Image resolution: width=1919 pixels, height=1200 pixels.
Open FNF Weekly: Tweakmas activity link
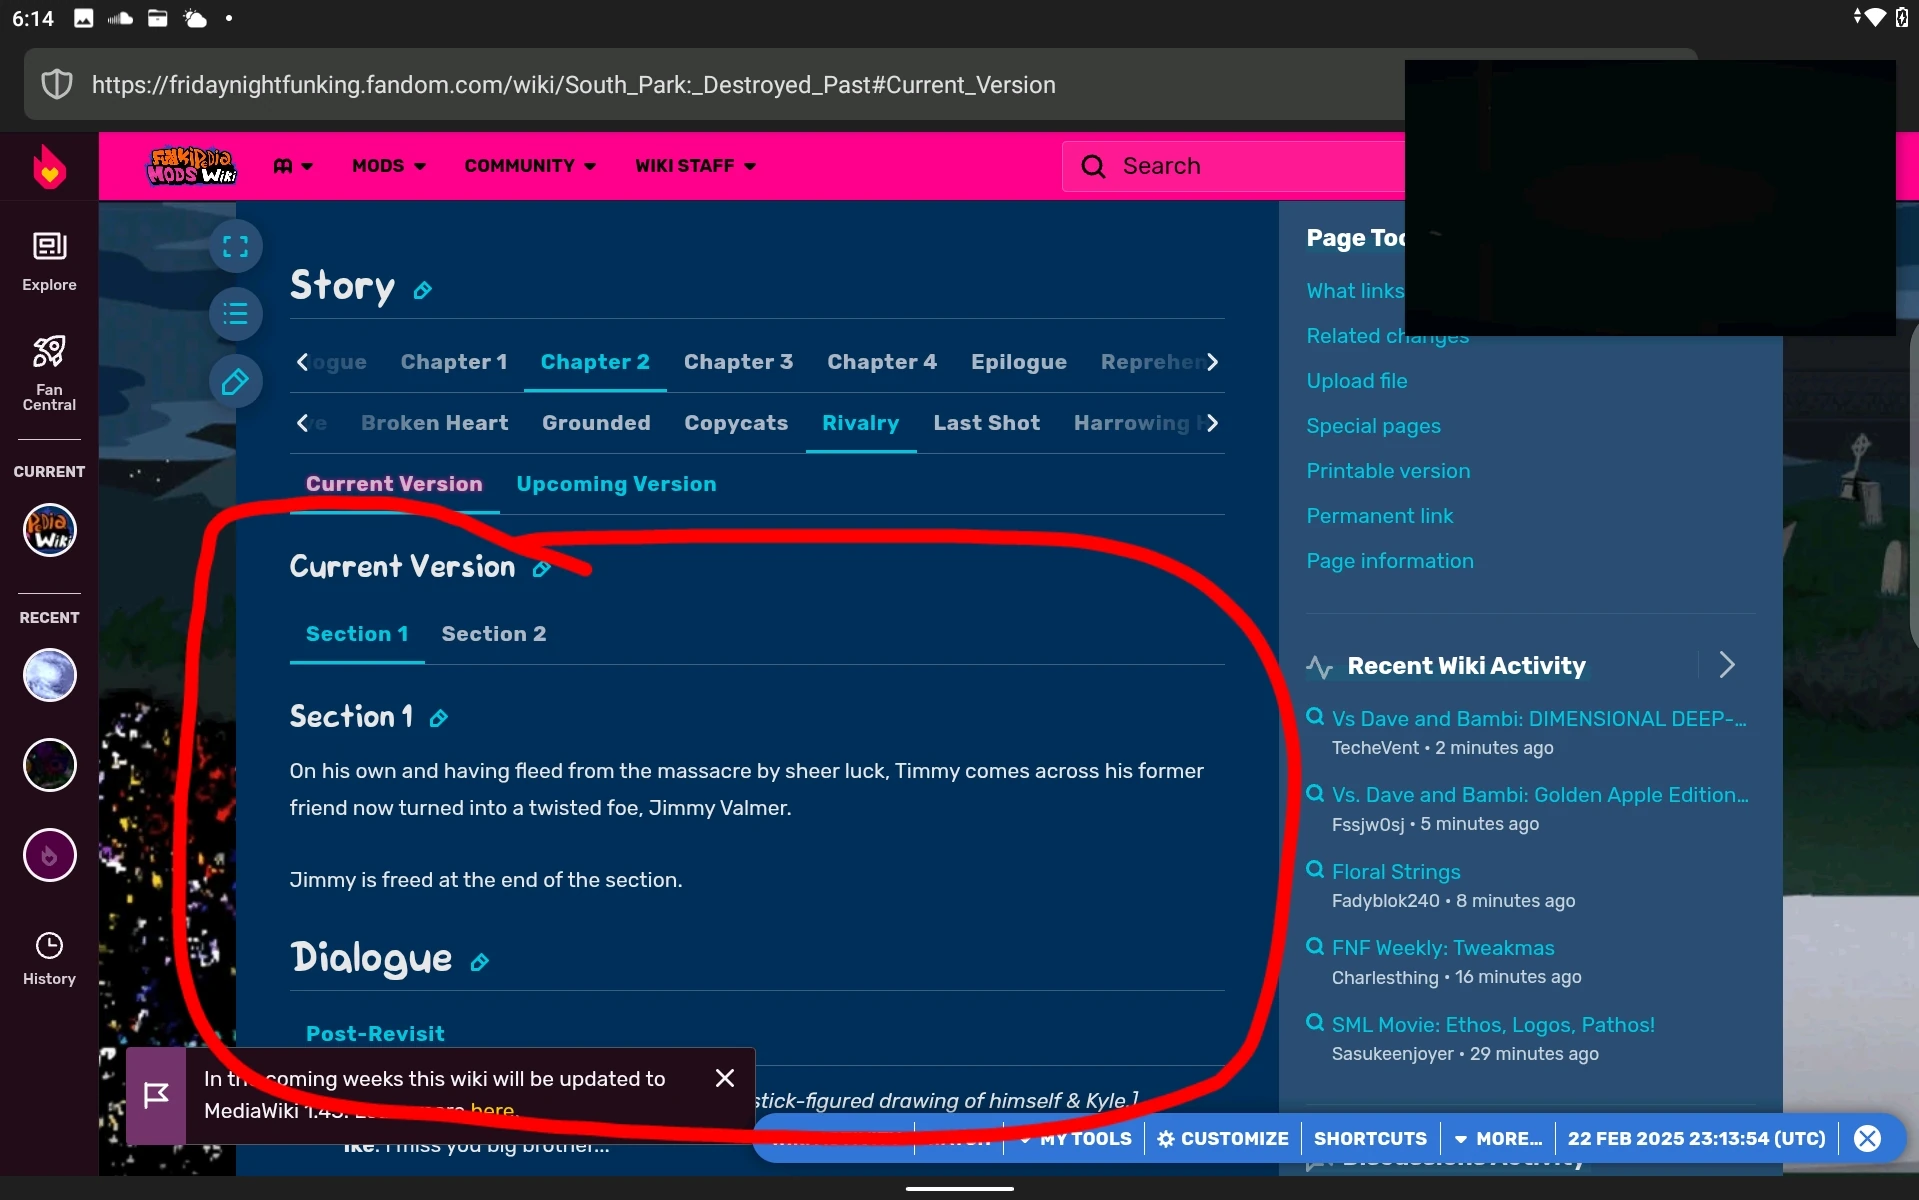pyautogui.click(x=1443, y=948)
